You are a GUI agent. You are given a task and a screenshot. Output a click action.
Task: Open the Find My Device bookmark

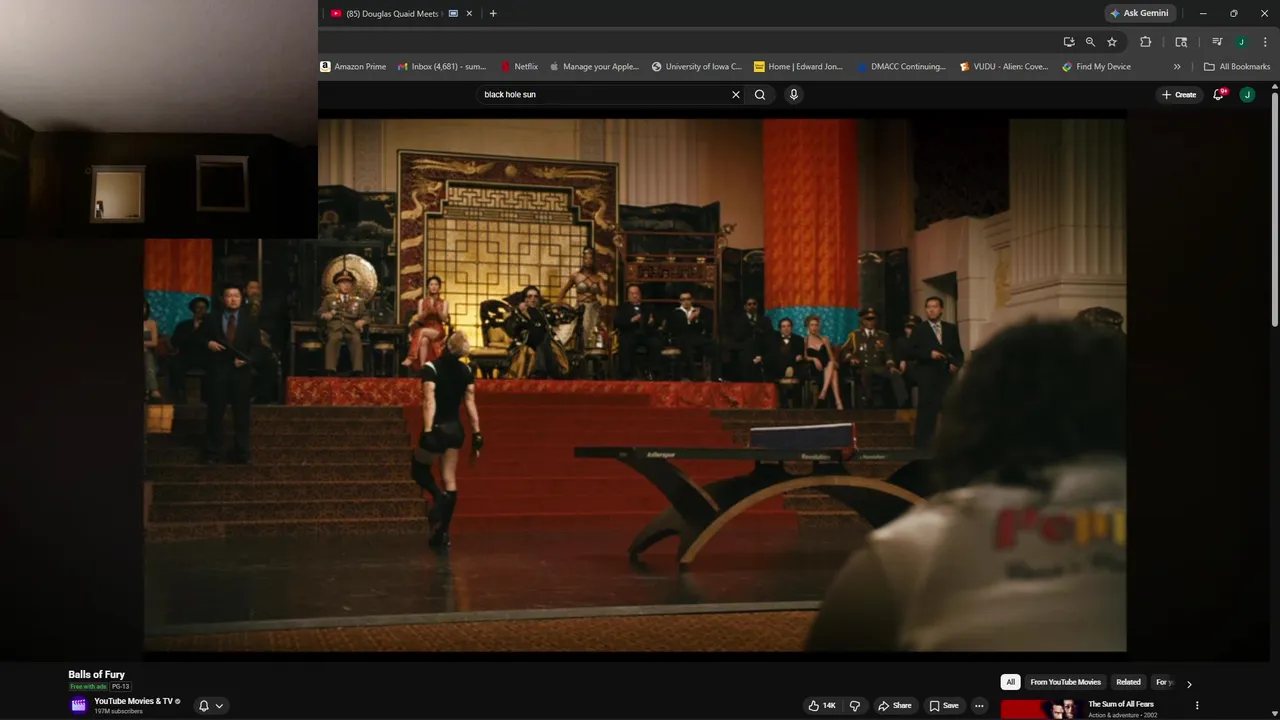(1096, 67)
